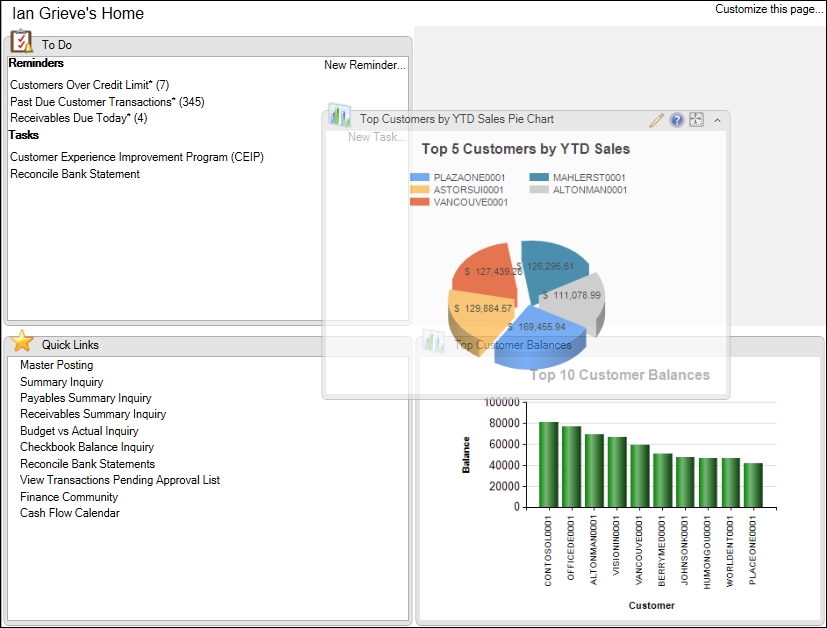Open Master Posting quick link

point(56,365)
